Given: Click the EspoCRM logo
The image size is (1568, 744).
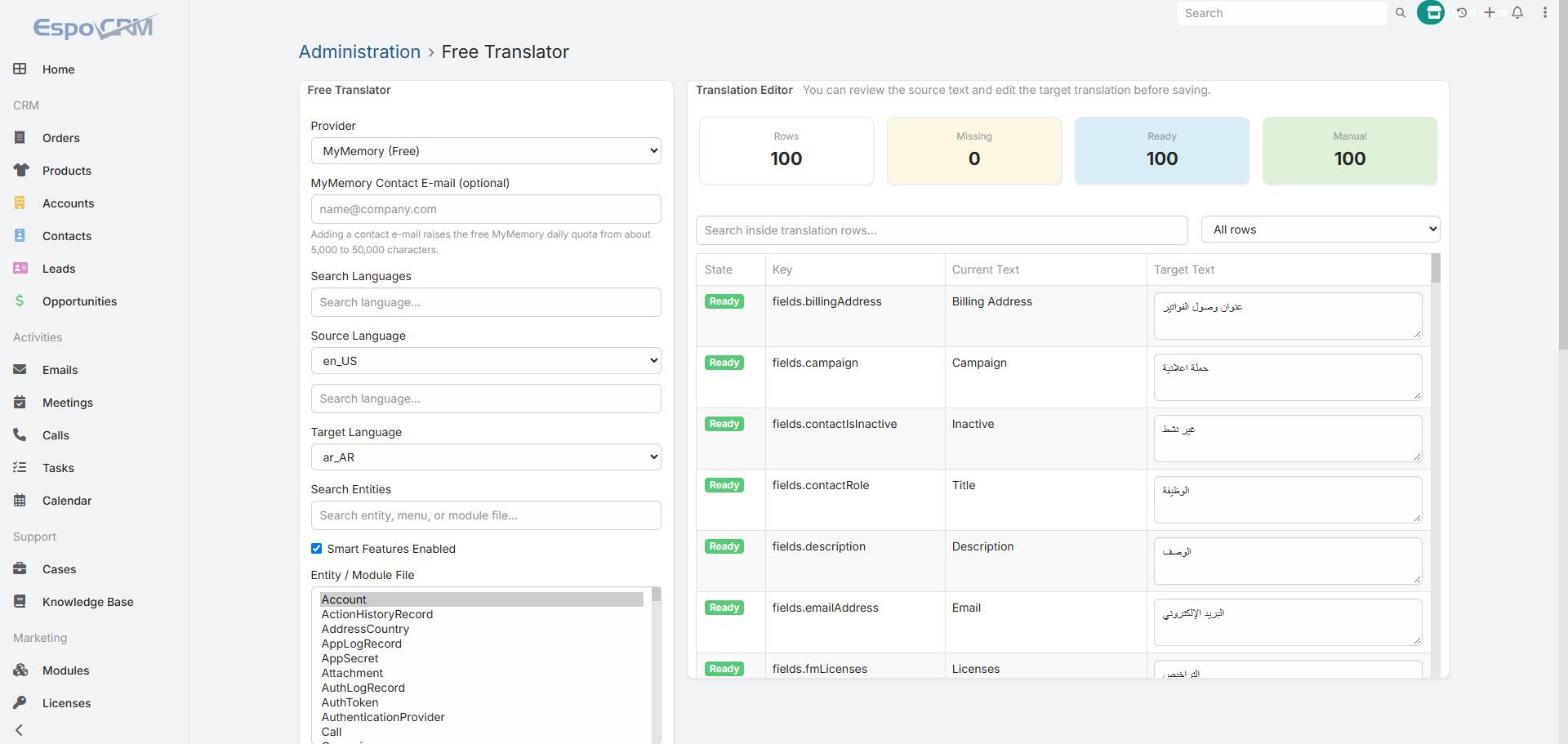Looking at the screenshot, I should 94,27.
